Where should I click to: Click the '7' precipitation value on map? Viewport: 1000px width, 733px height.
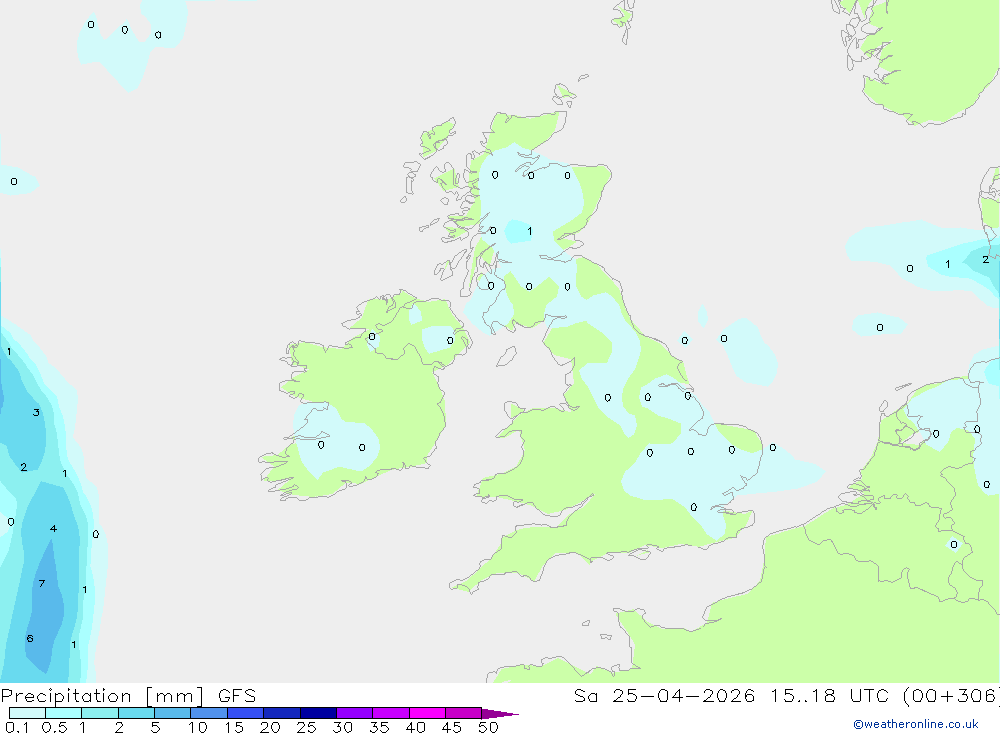42,584
